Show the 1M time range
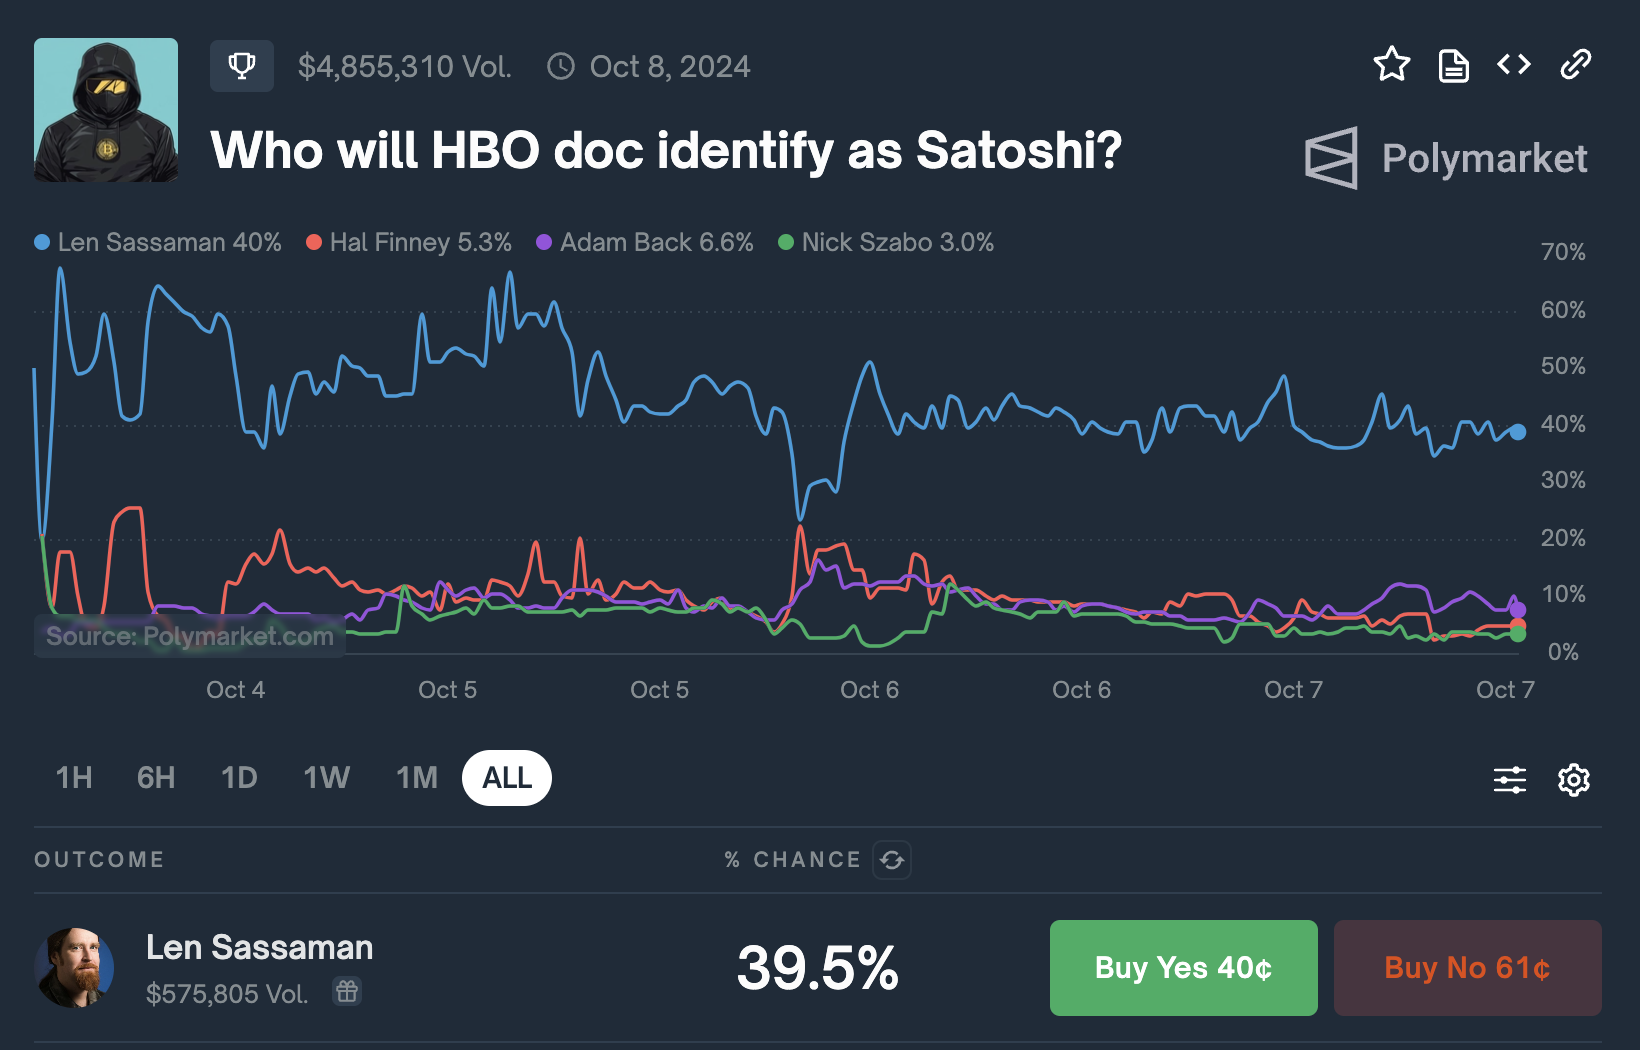Image resolution: width=1640 pixels, height=1050 pixels. point(417,778)
